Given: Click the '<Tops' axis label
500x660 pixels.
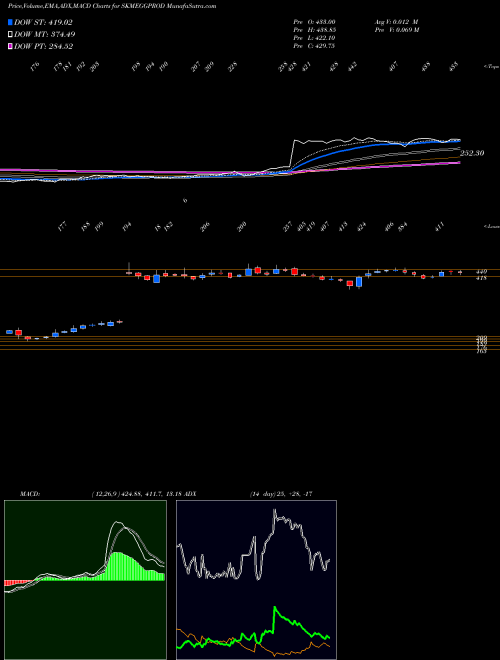Looking at the screenshot, I should click(491, 67).
